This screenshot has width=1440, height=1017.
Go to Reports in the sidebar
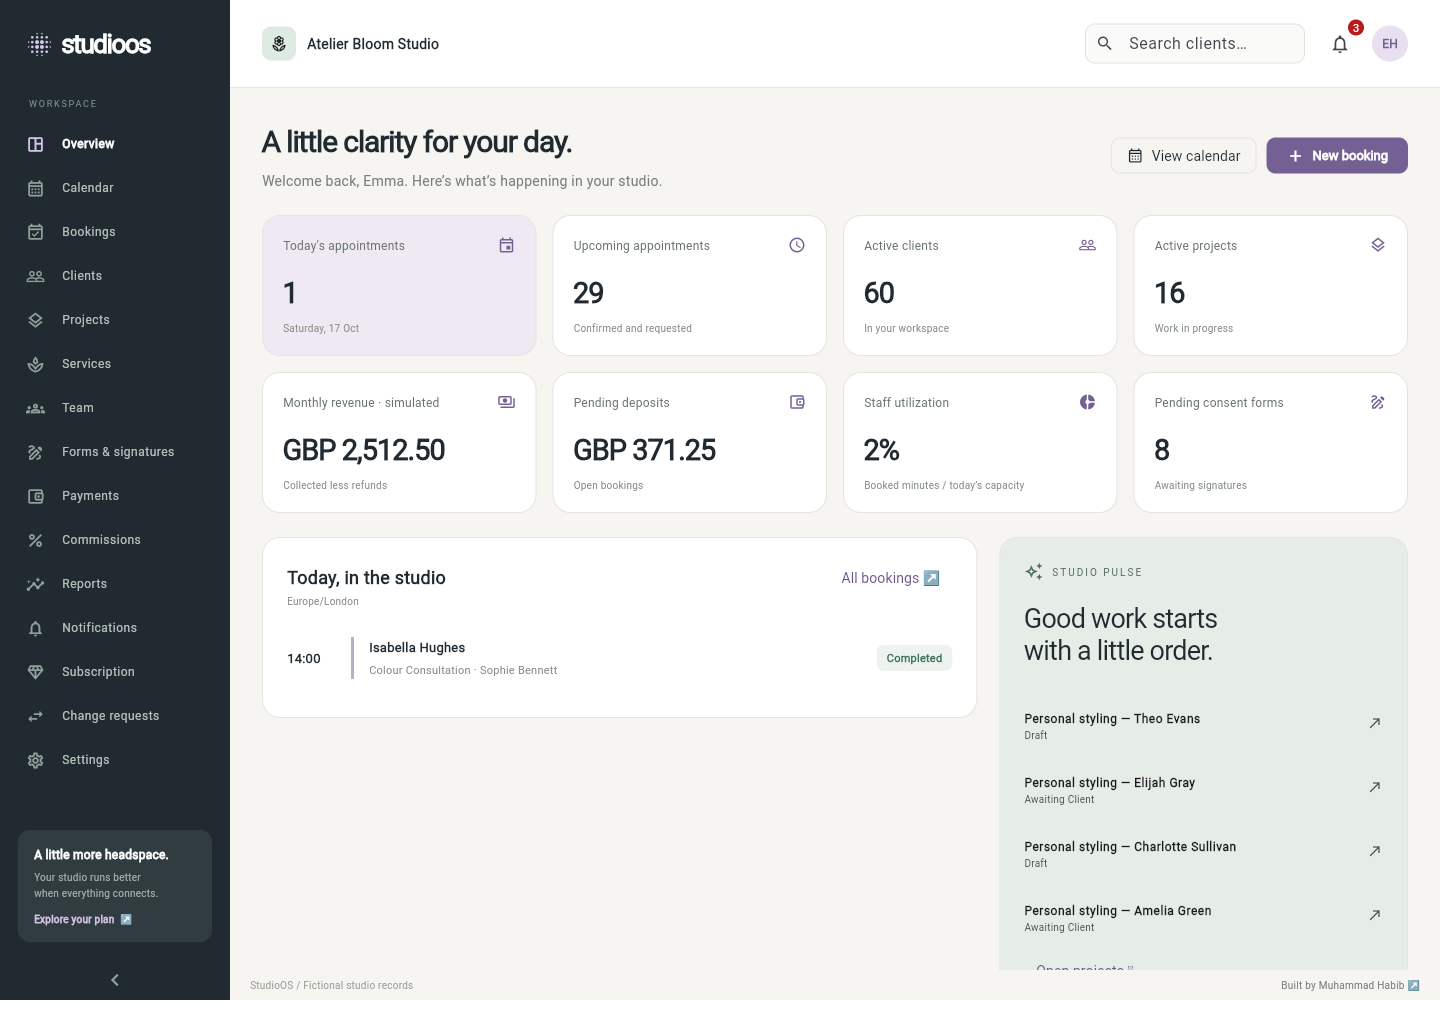(x=115, y=584)
